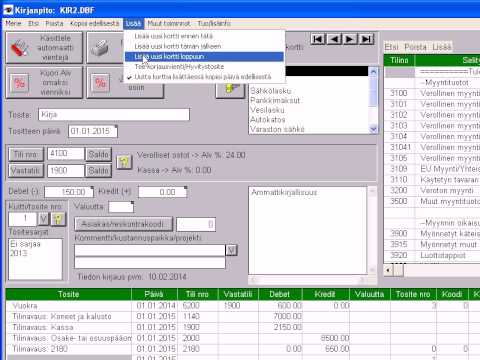Select Pankkimaksut in the template list
480x360 pixels.
tap(309, 100)
